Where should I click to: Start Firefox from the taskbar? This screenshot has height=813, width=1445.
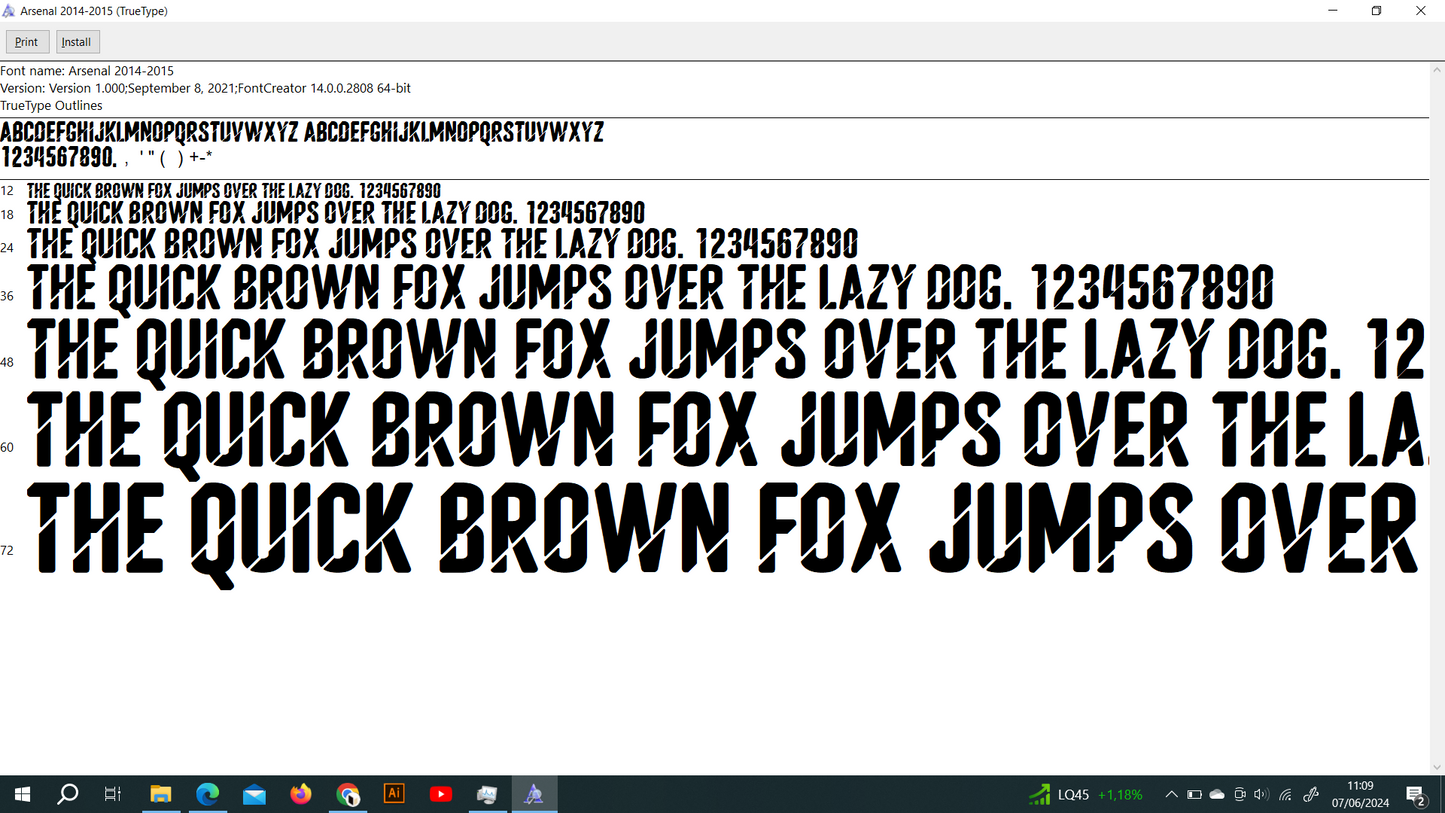pyautogui.click(x=301, y=793)
